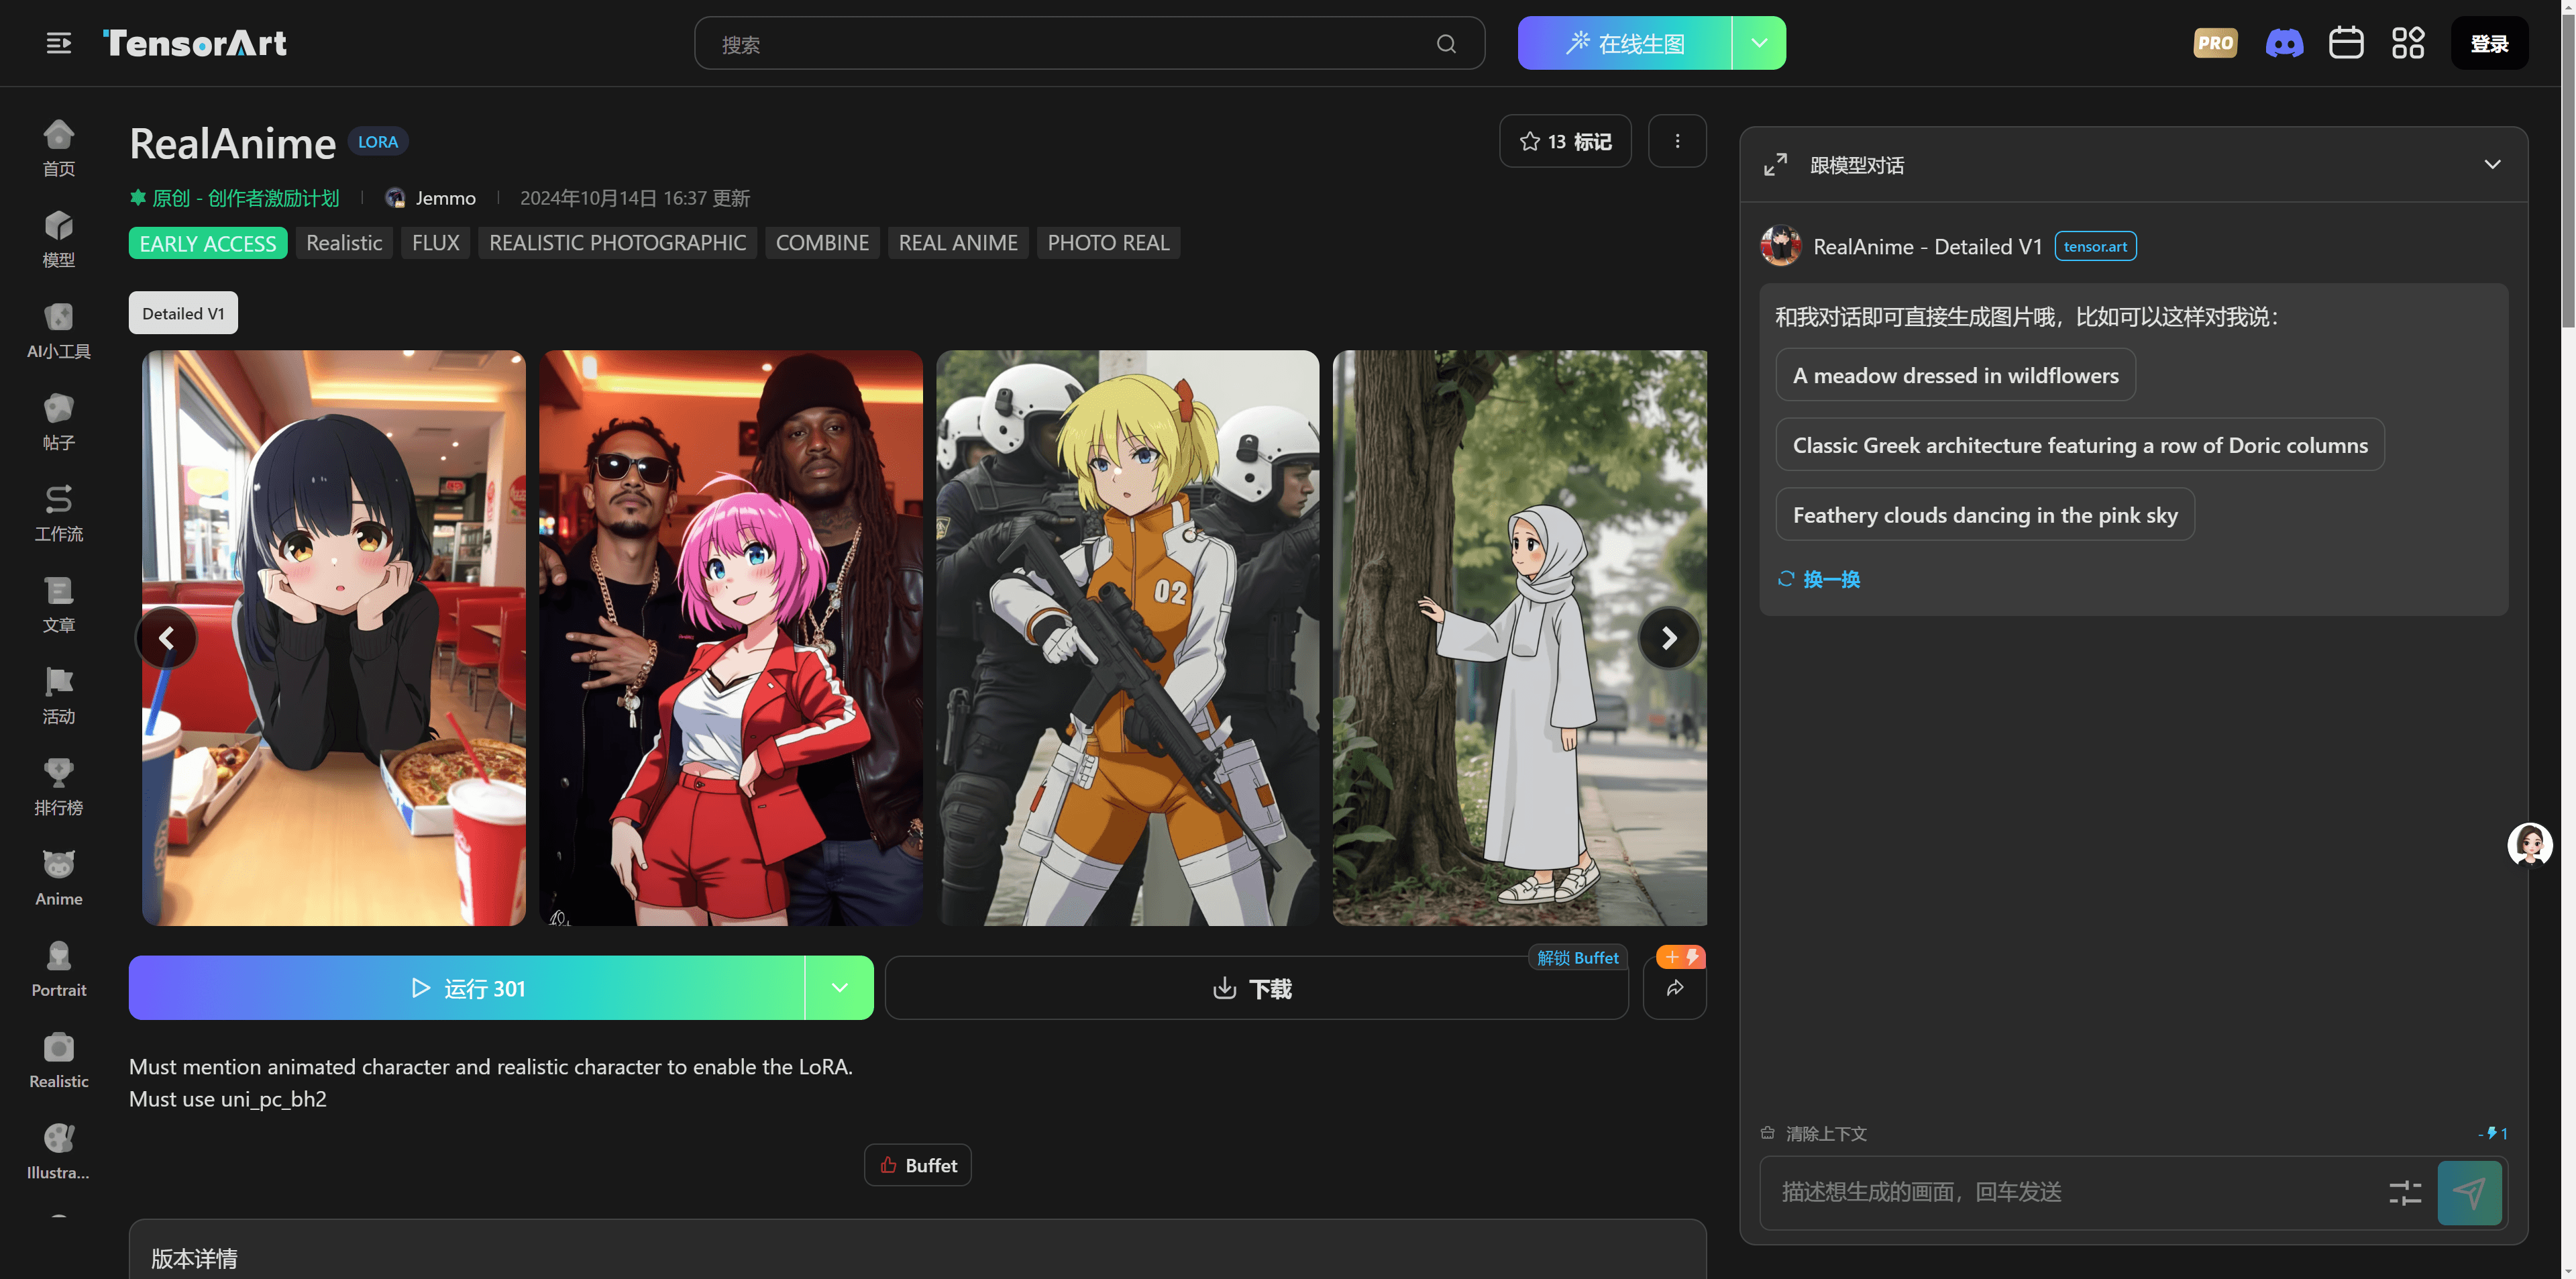The width and height of the screenshot is (2576, 1279).
Task: Click the share arrow icon
Action: pyautogui.click(x=1675, y=989)
